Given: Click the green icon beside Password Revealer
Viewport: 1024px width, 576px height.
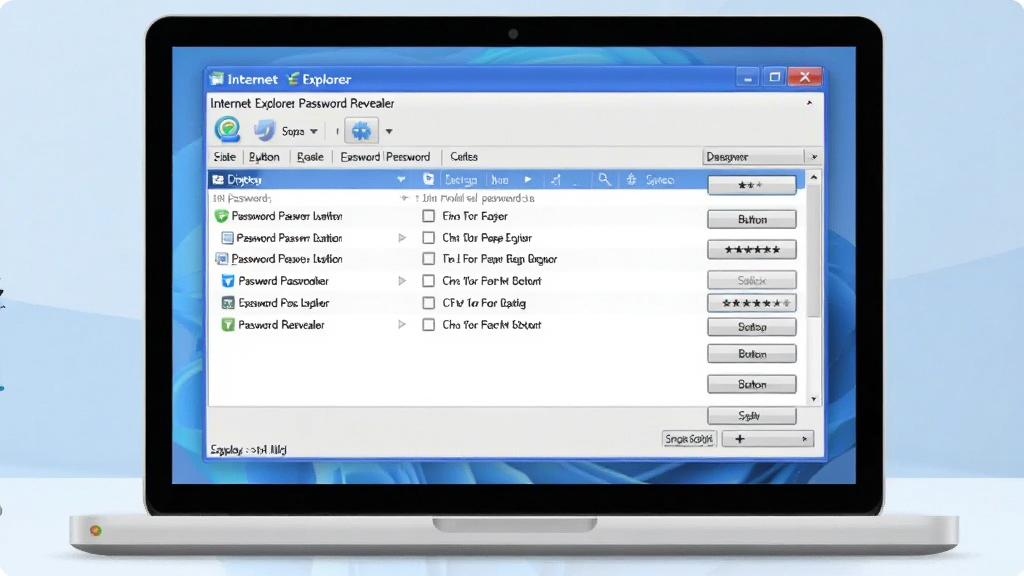Looking at the screenshot, I should (x=228, y=325).
